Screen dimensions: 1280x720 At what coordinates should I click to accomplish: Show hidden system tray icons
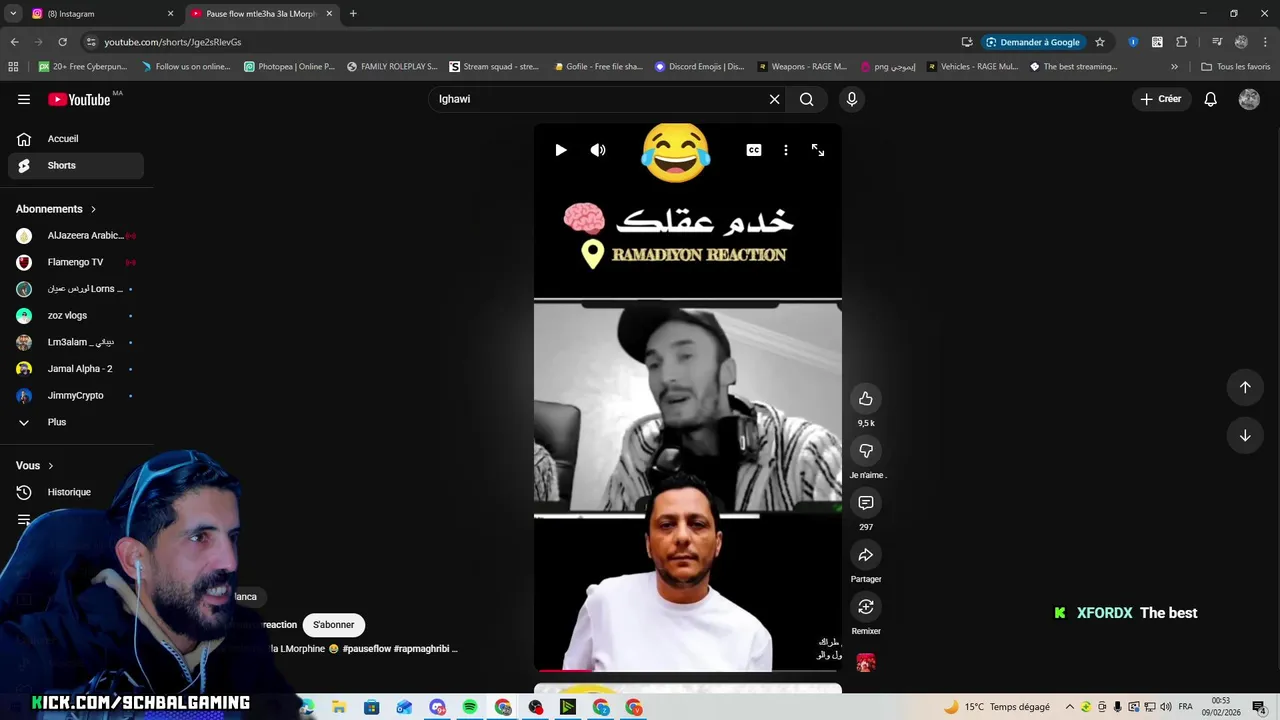point(1069,707)
